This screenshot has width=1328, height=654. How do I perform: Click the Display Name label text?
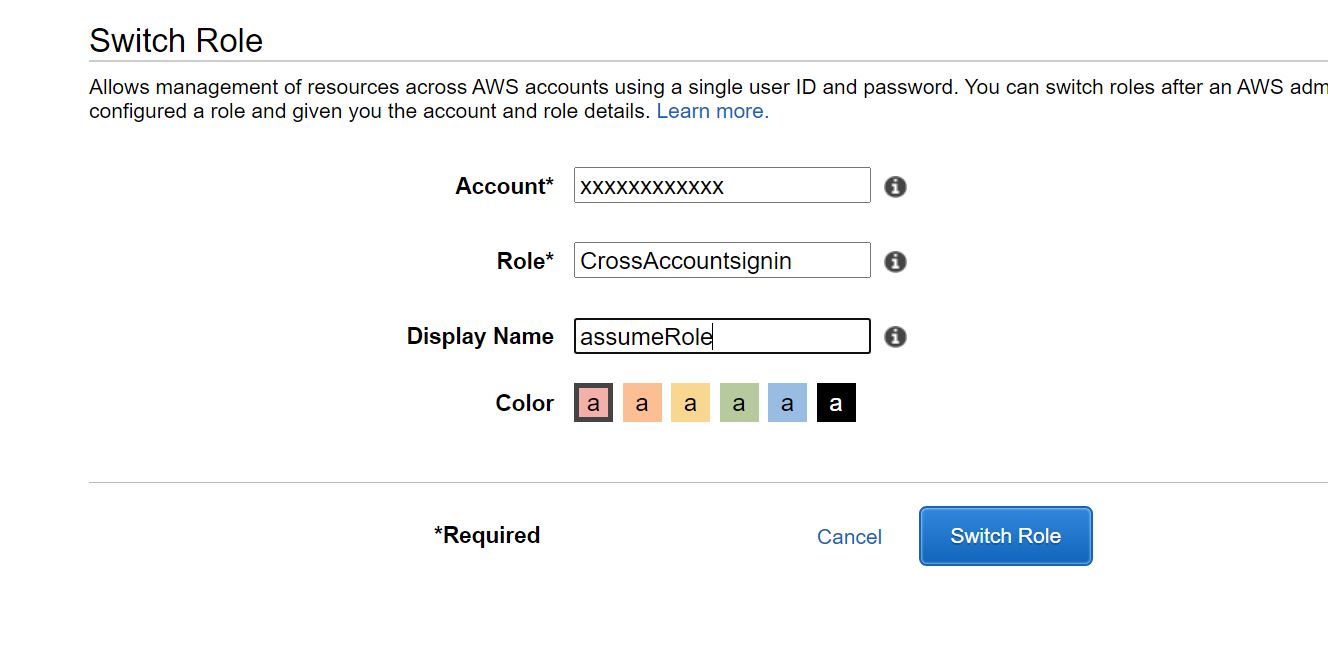(x=480, y=336)
